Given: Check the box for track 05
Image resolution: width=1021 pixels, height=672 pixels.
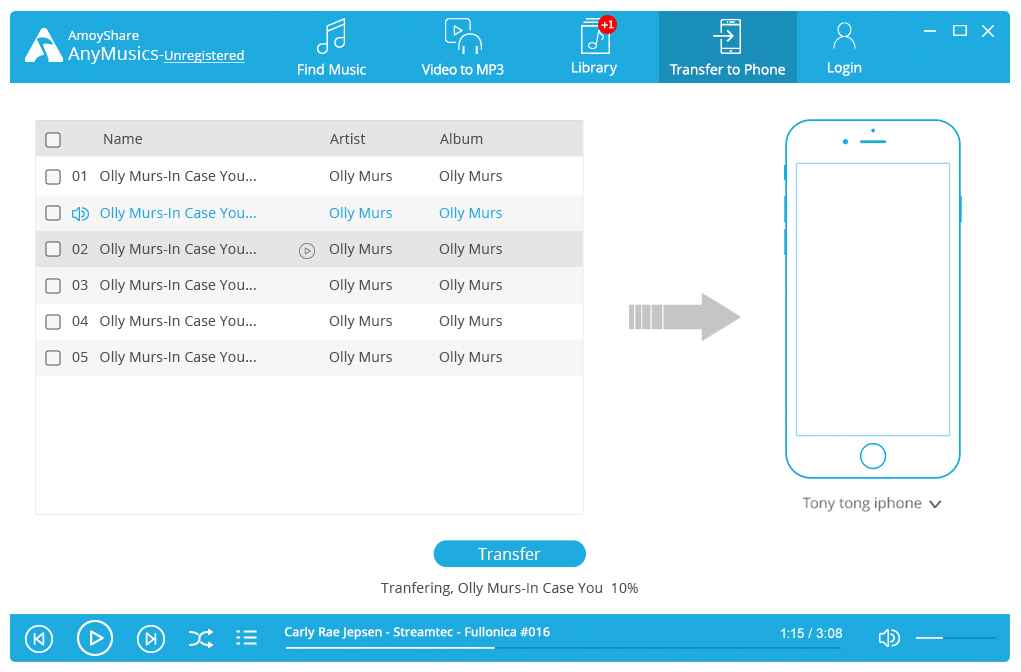Looking at the screenshot, I should [54, 358].
